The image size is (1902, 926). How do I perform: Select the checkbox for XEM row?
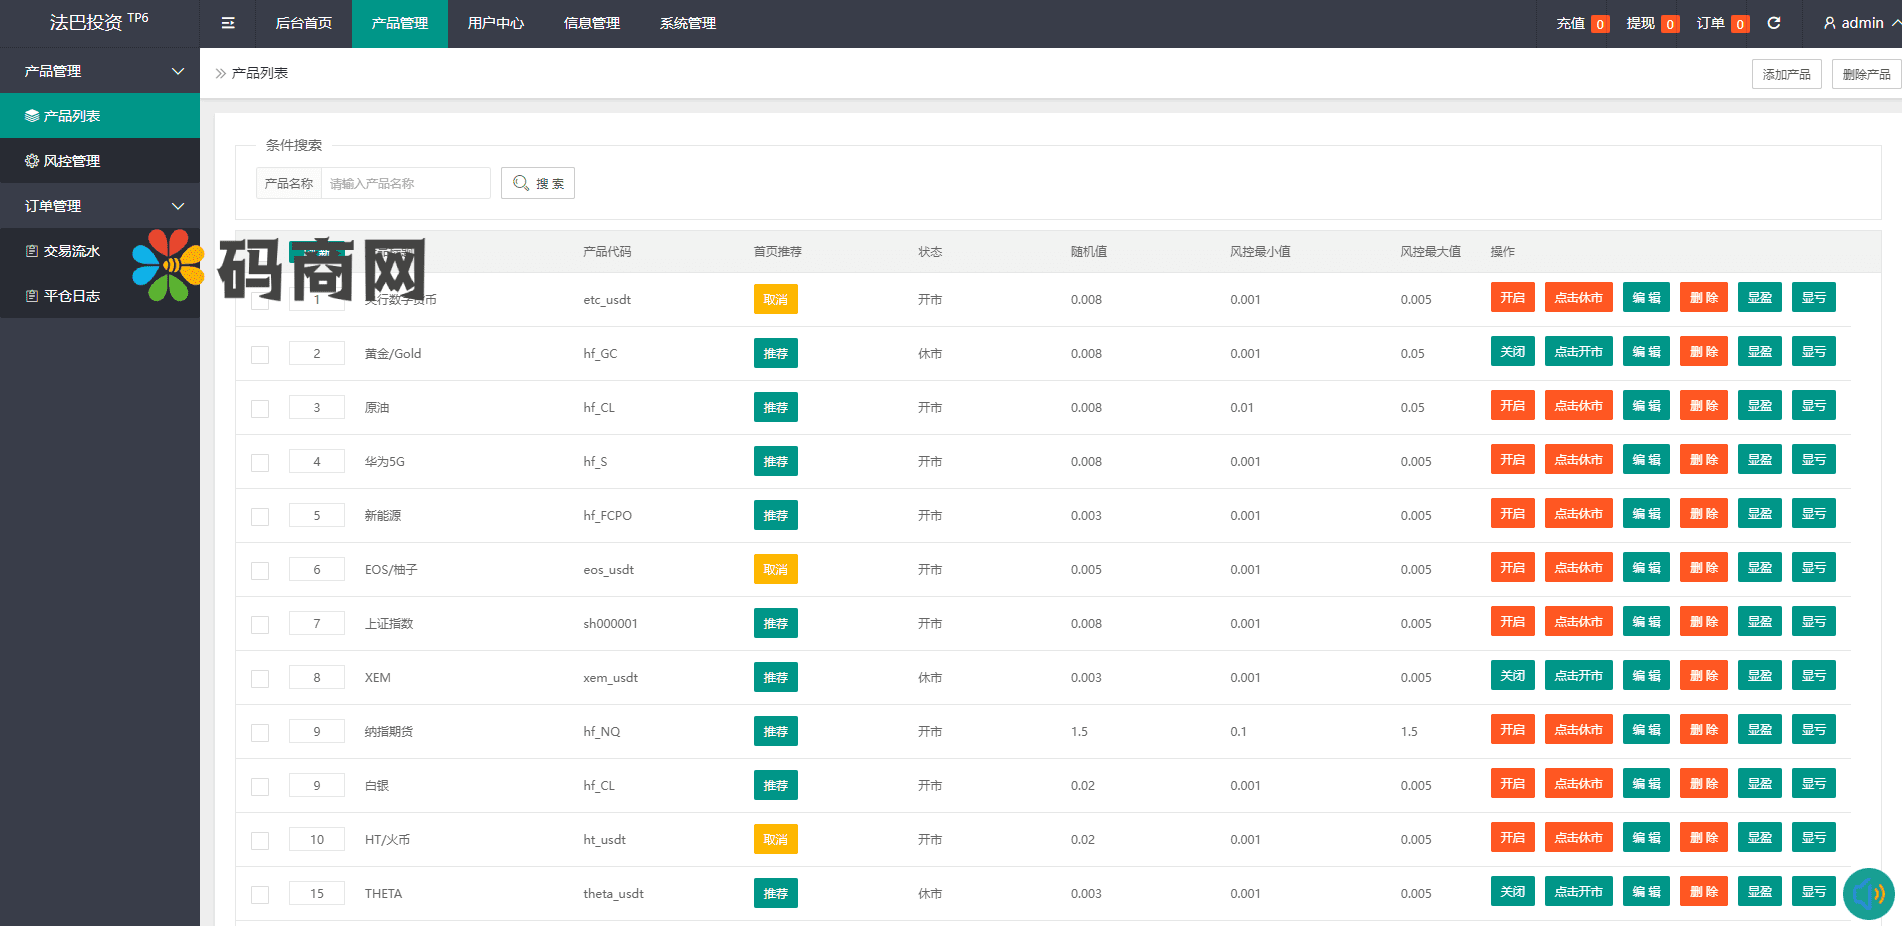tap(260, 678)
